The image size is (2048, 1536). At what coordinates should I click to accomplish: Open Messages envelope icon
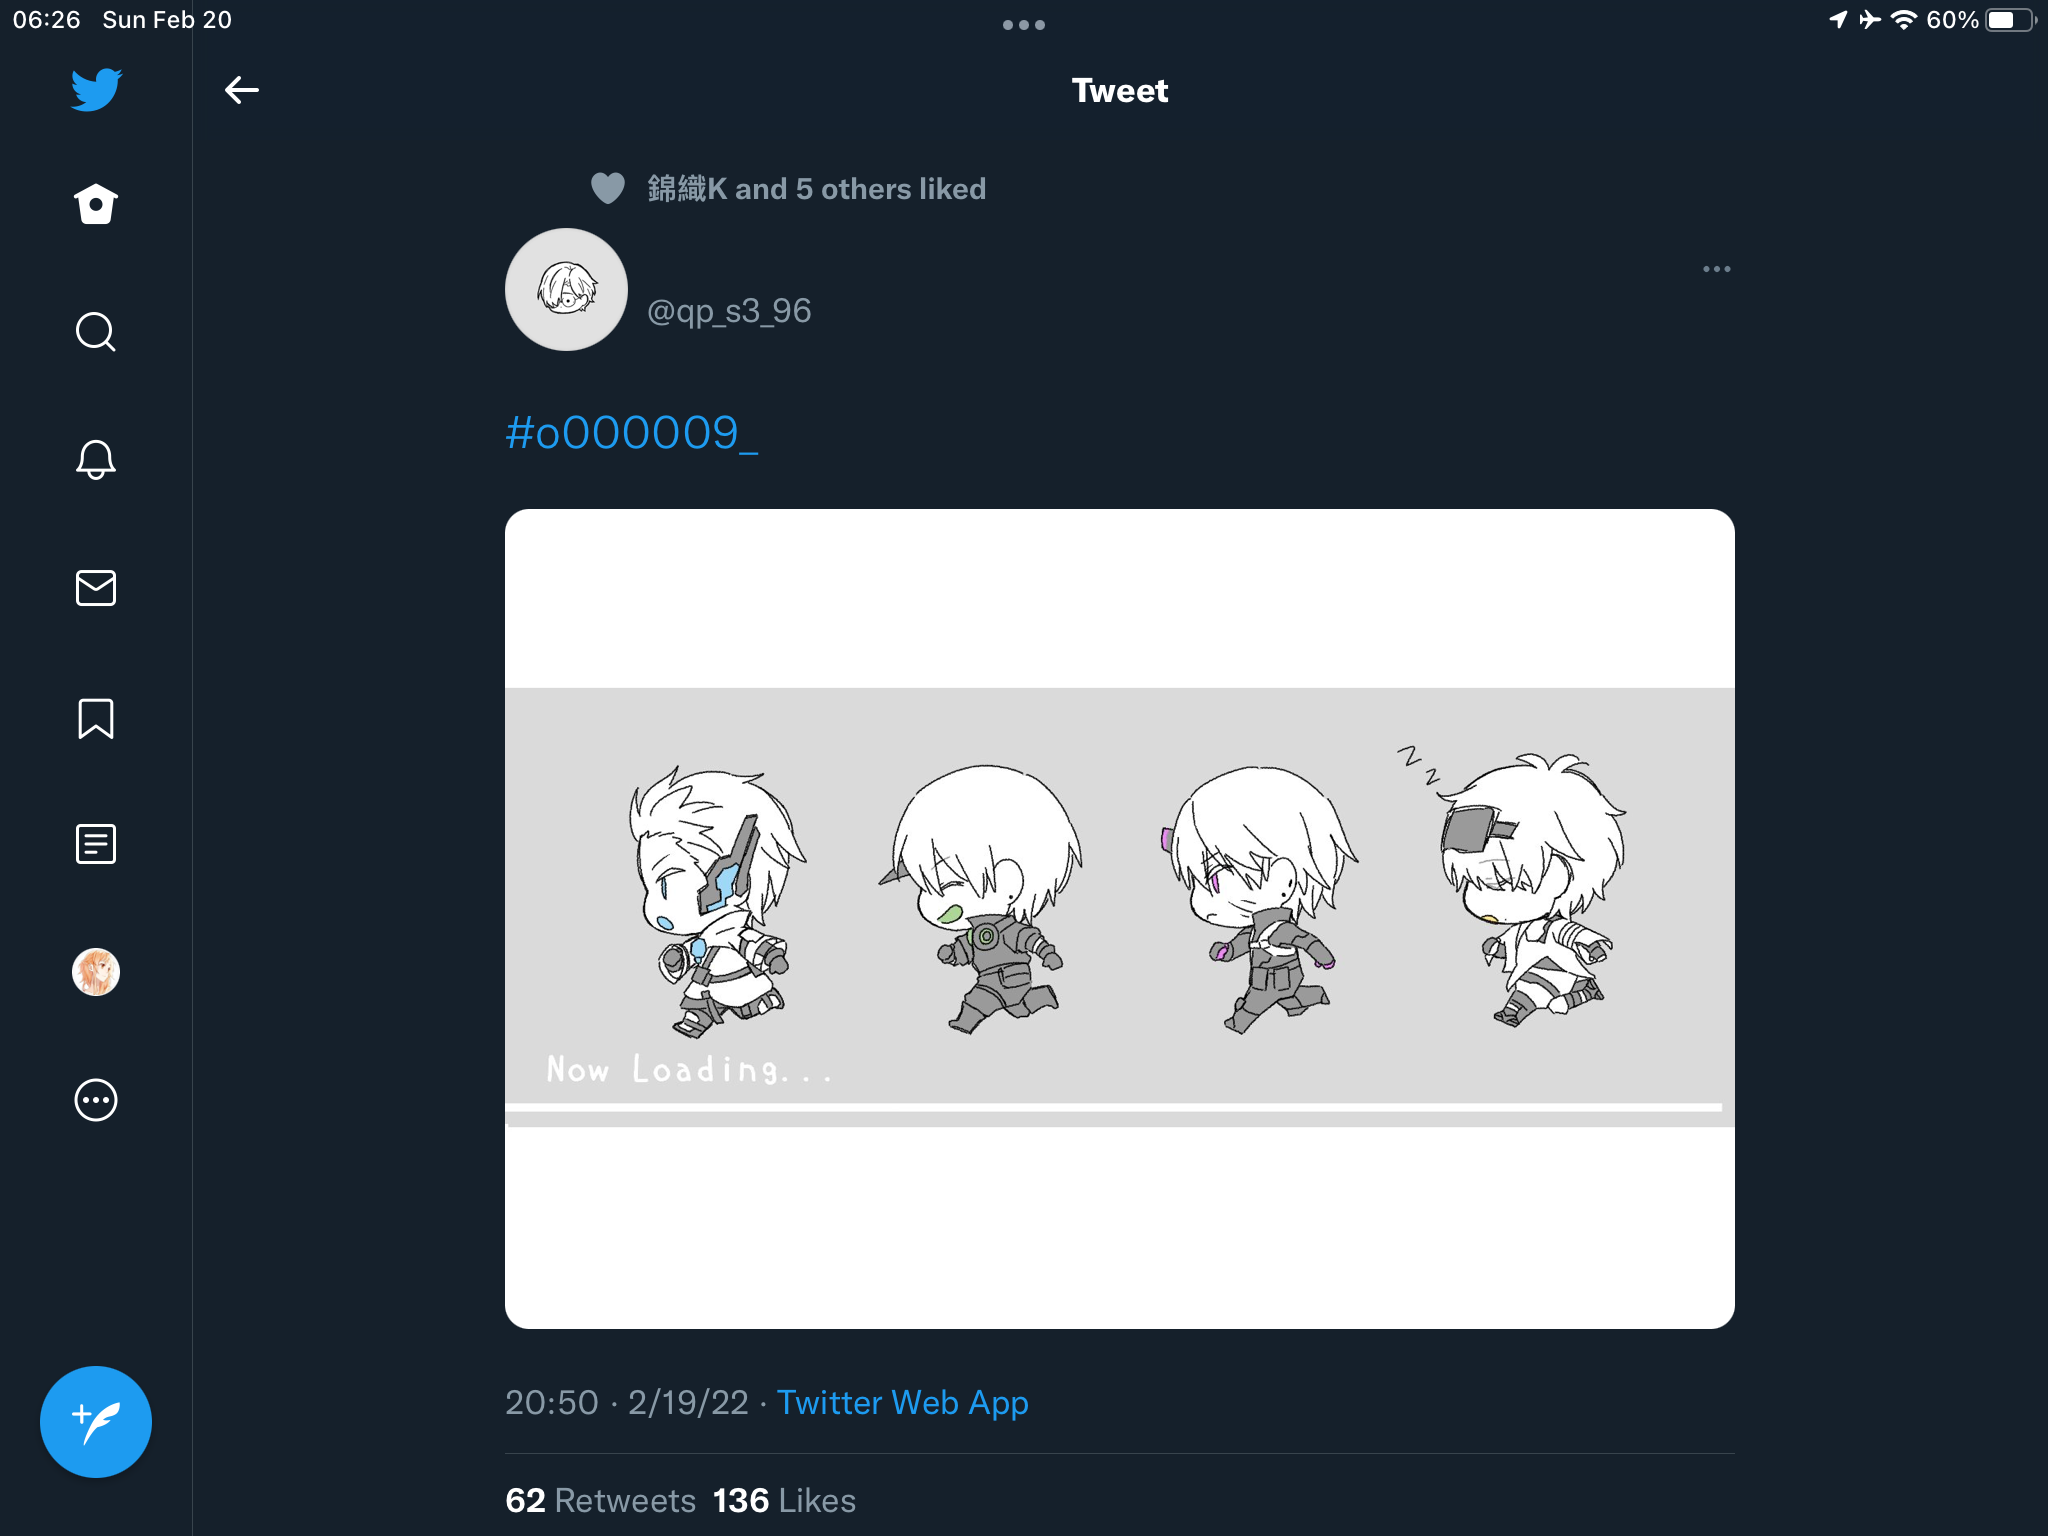96,588
